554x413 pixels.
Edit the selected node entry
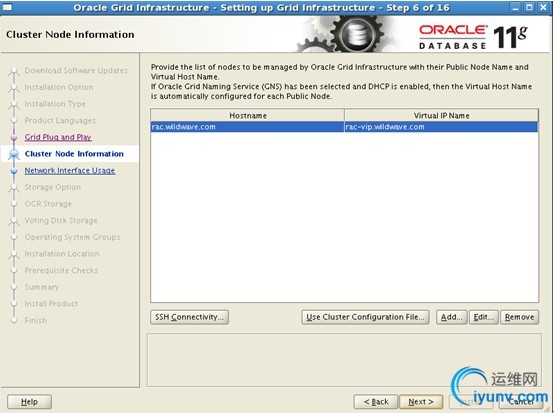[484, 317]
